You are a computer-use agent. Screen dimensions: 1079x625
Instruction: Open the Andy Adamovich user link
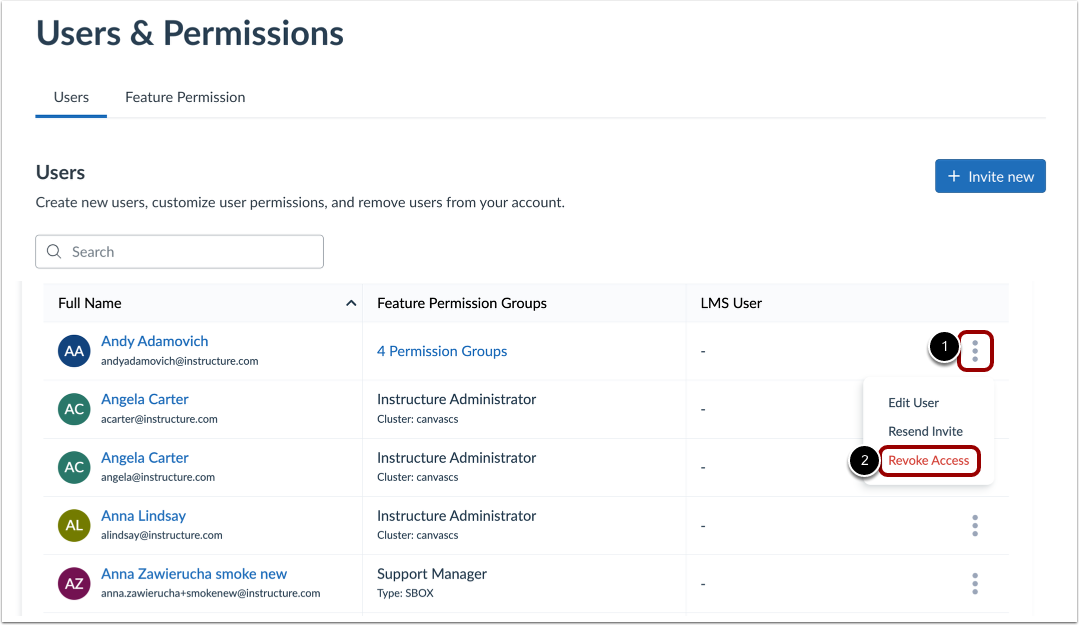[155, 341]
